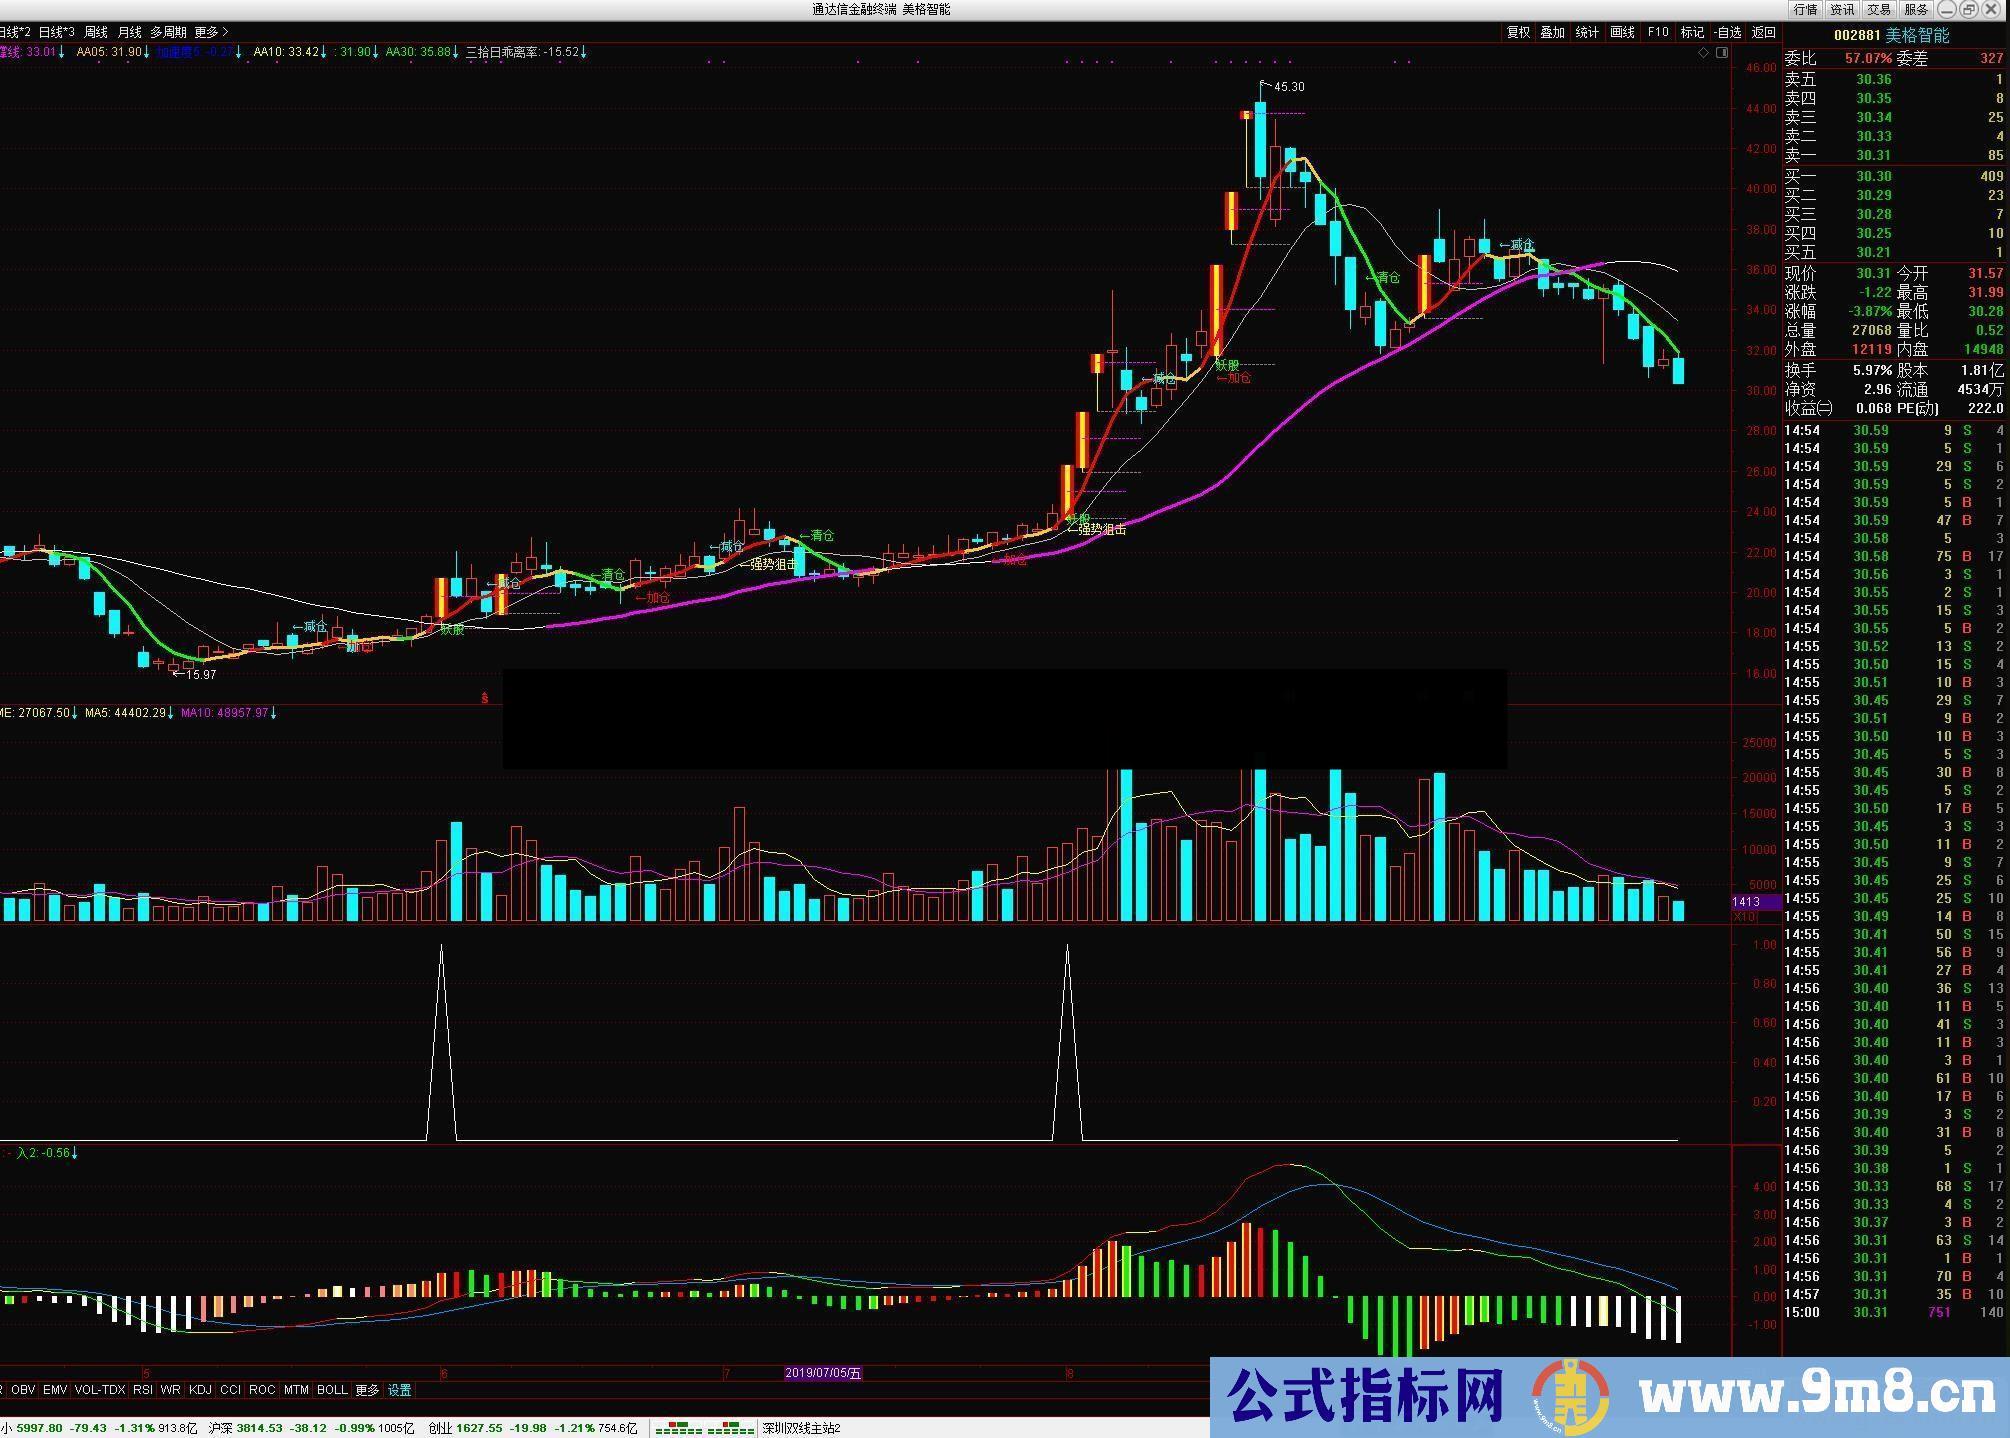Restore down the application window
The image size is (2010, 1438).
(1968, 9)
